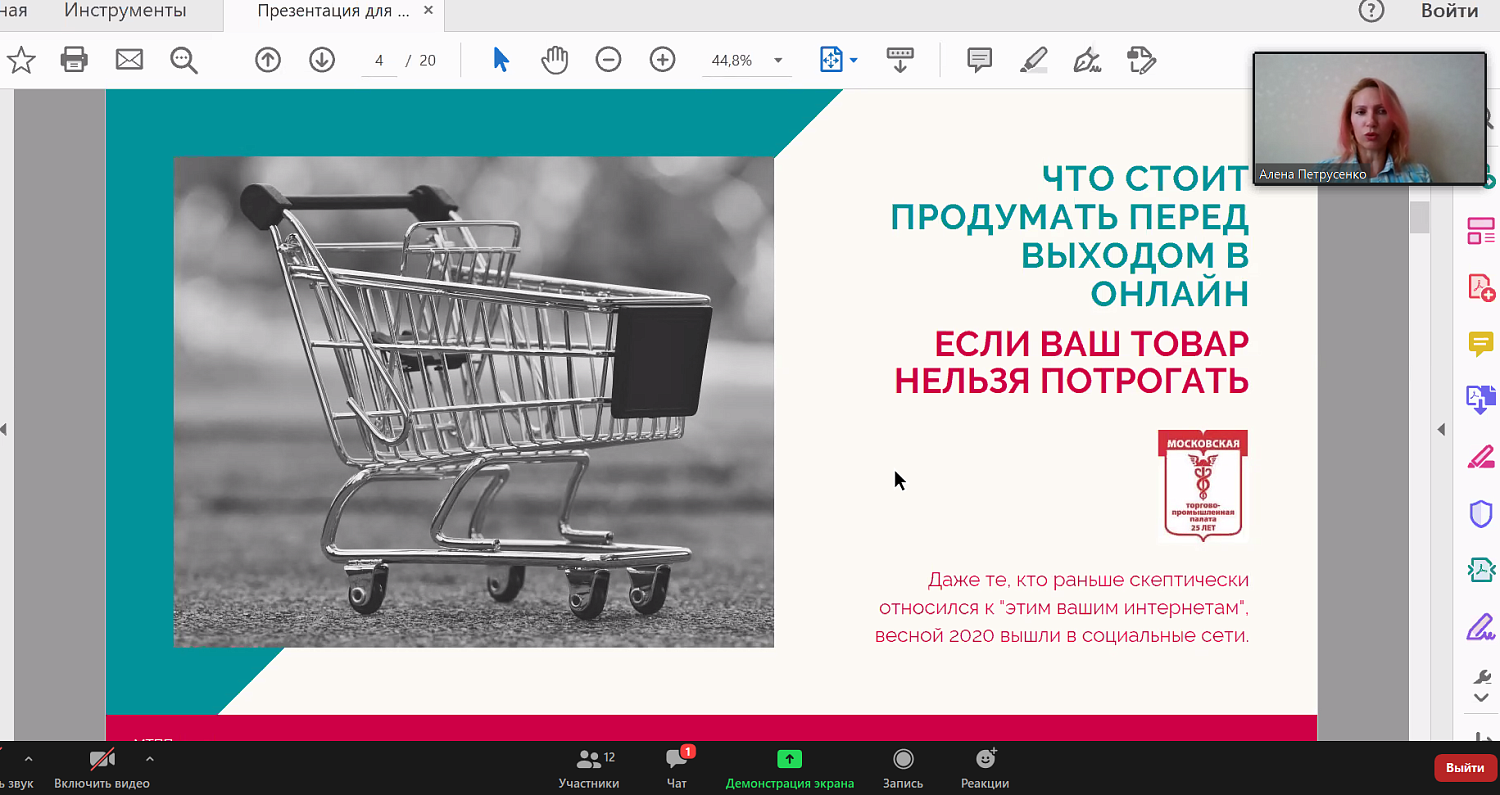Expand the left navigation pane arrow

[4, 430]
